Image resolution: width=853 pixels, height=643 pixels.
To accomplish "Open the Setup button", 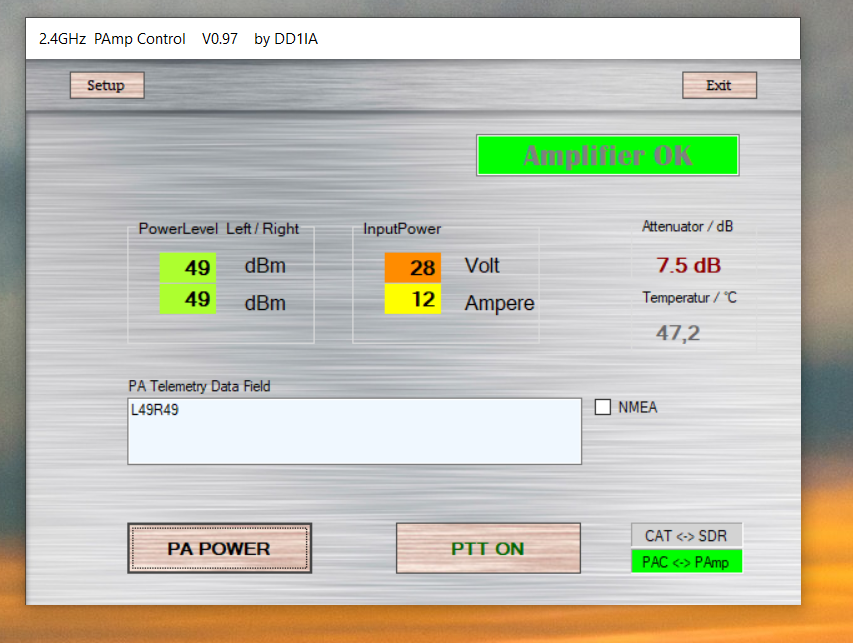I will (x=107, y=85).
